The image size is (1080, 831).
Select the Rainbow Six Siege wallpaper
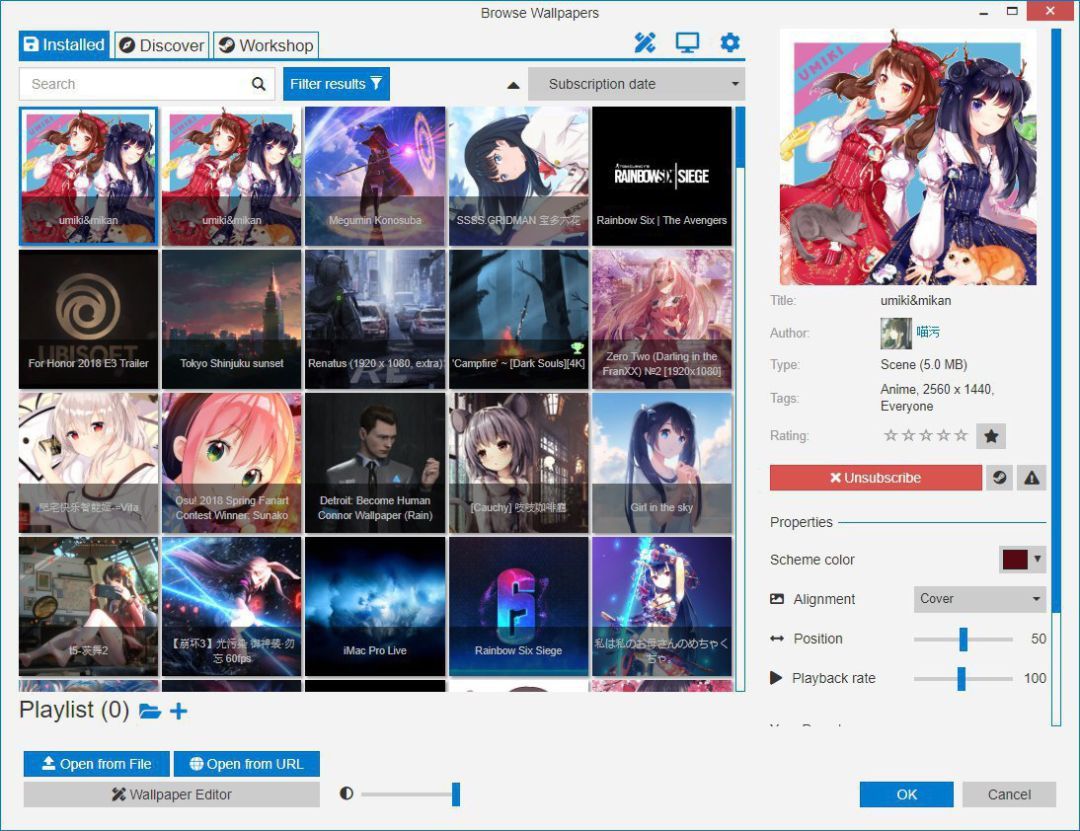[519, 606]
